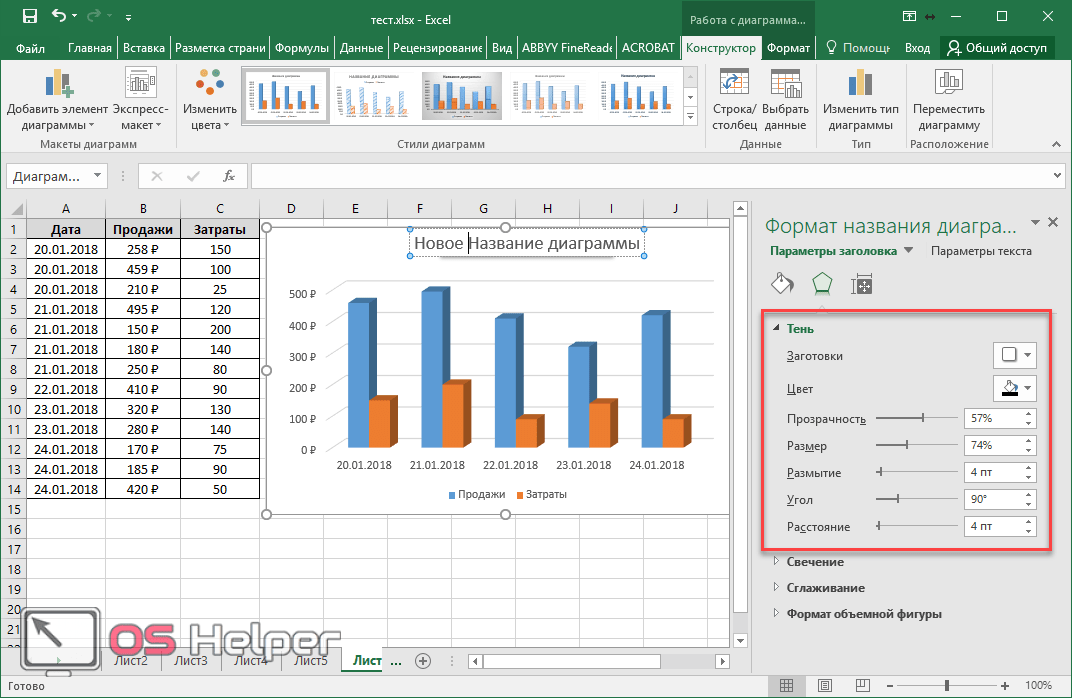Screen dimensions: 1072x698
Task: Click Move Chart (Переместить диаграмму) icon
Action: [948, 86]
